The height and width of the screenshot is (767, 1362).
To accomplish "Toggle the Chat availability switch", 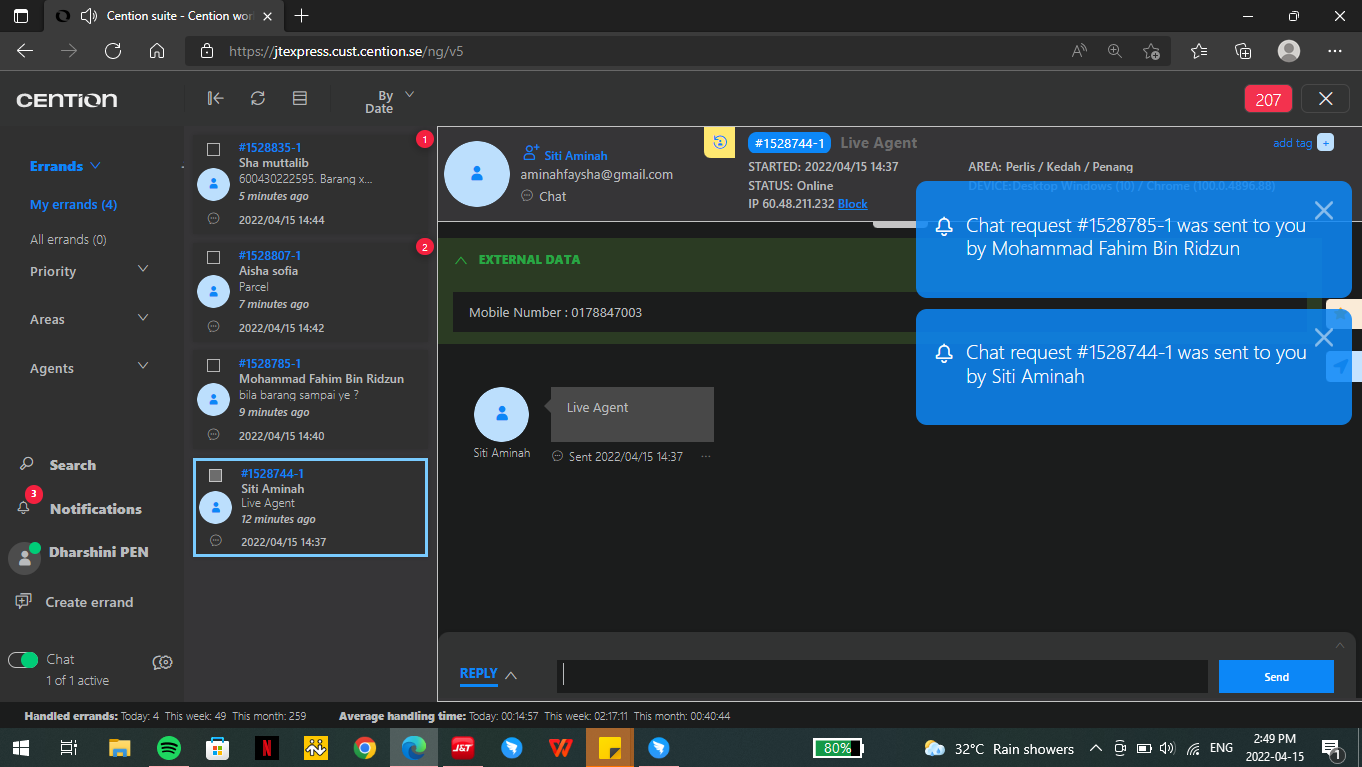I will 23,660.
